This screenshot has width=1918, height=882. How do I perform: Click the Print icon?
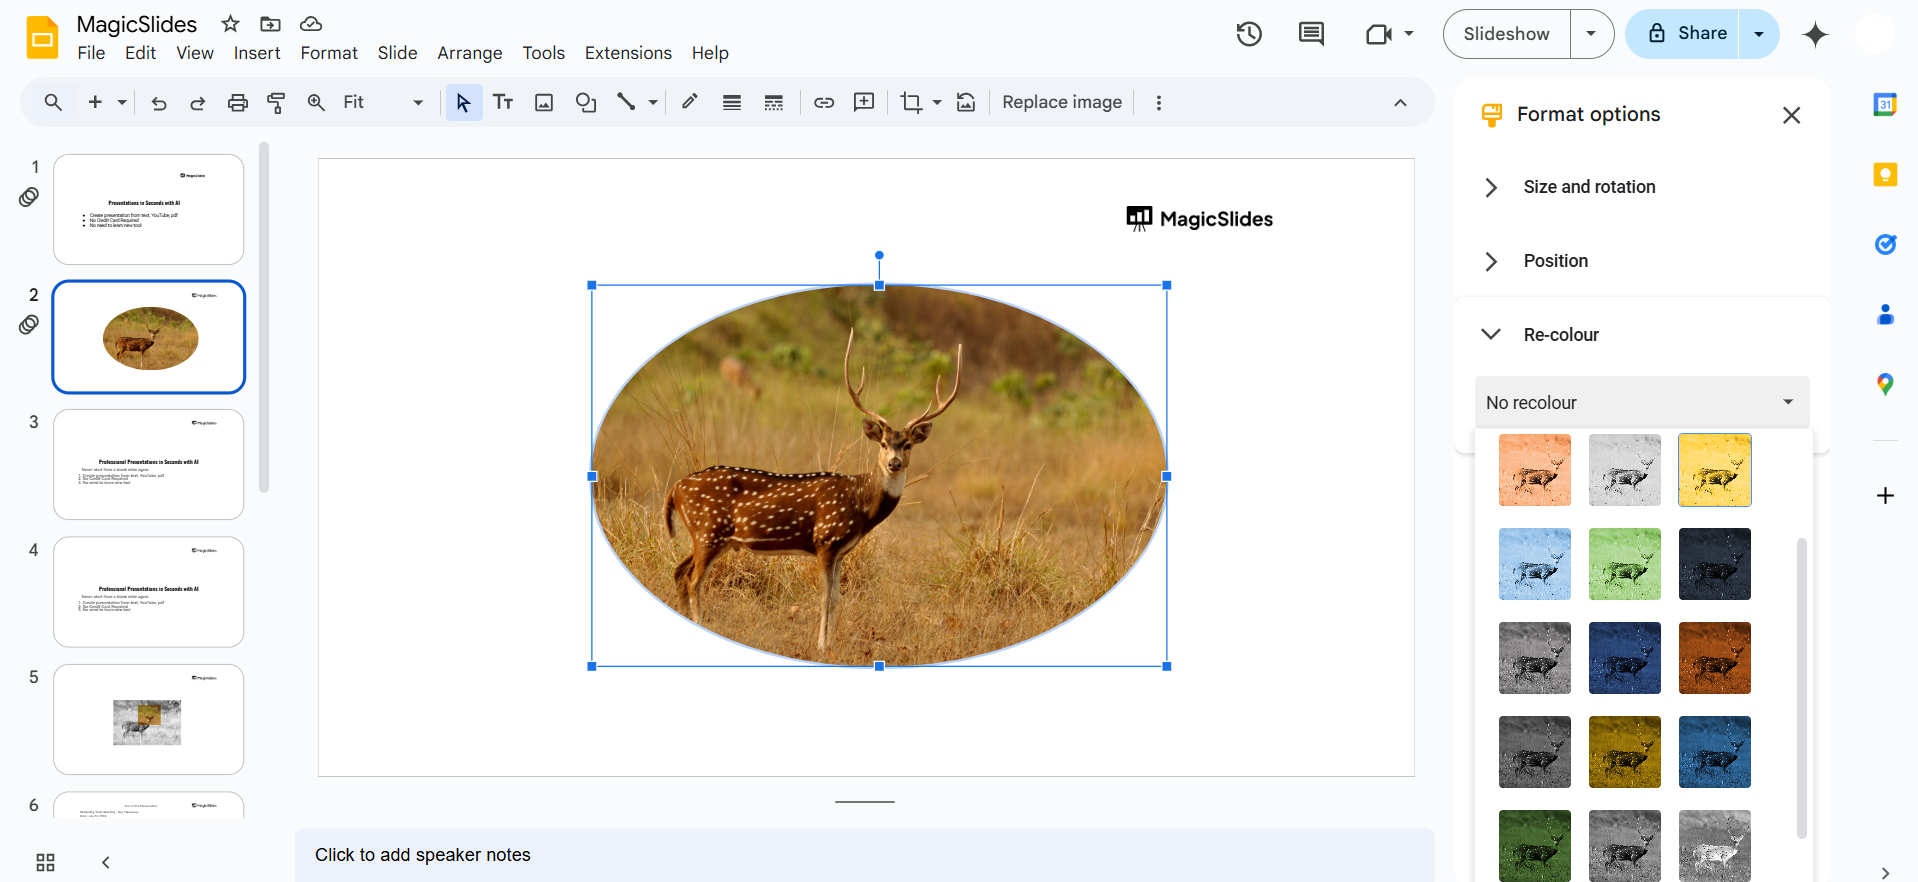tap(237, 103)
